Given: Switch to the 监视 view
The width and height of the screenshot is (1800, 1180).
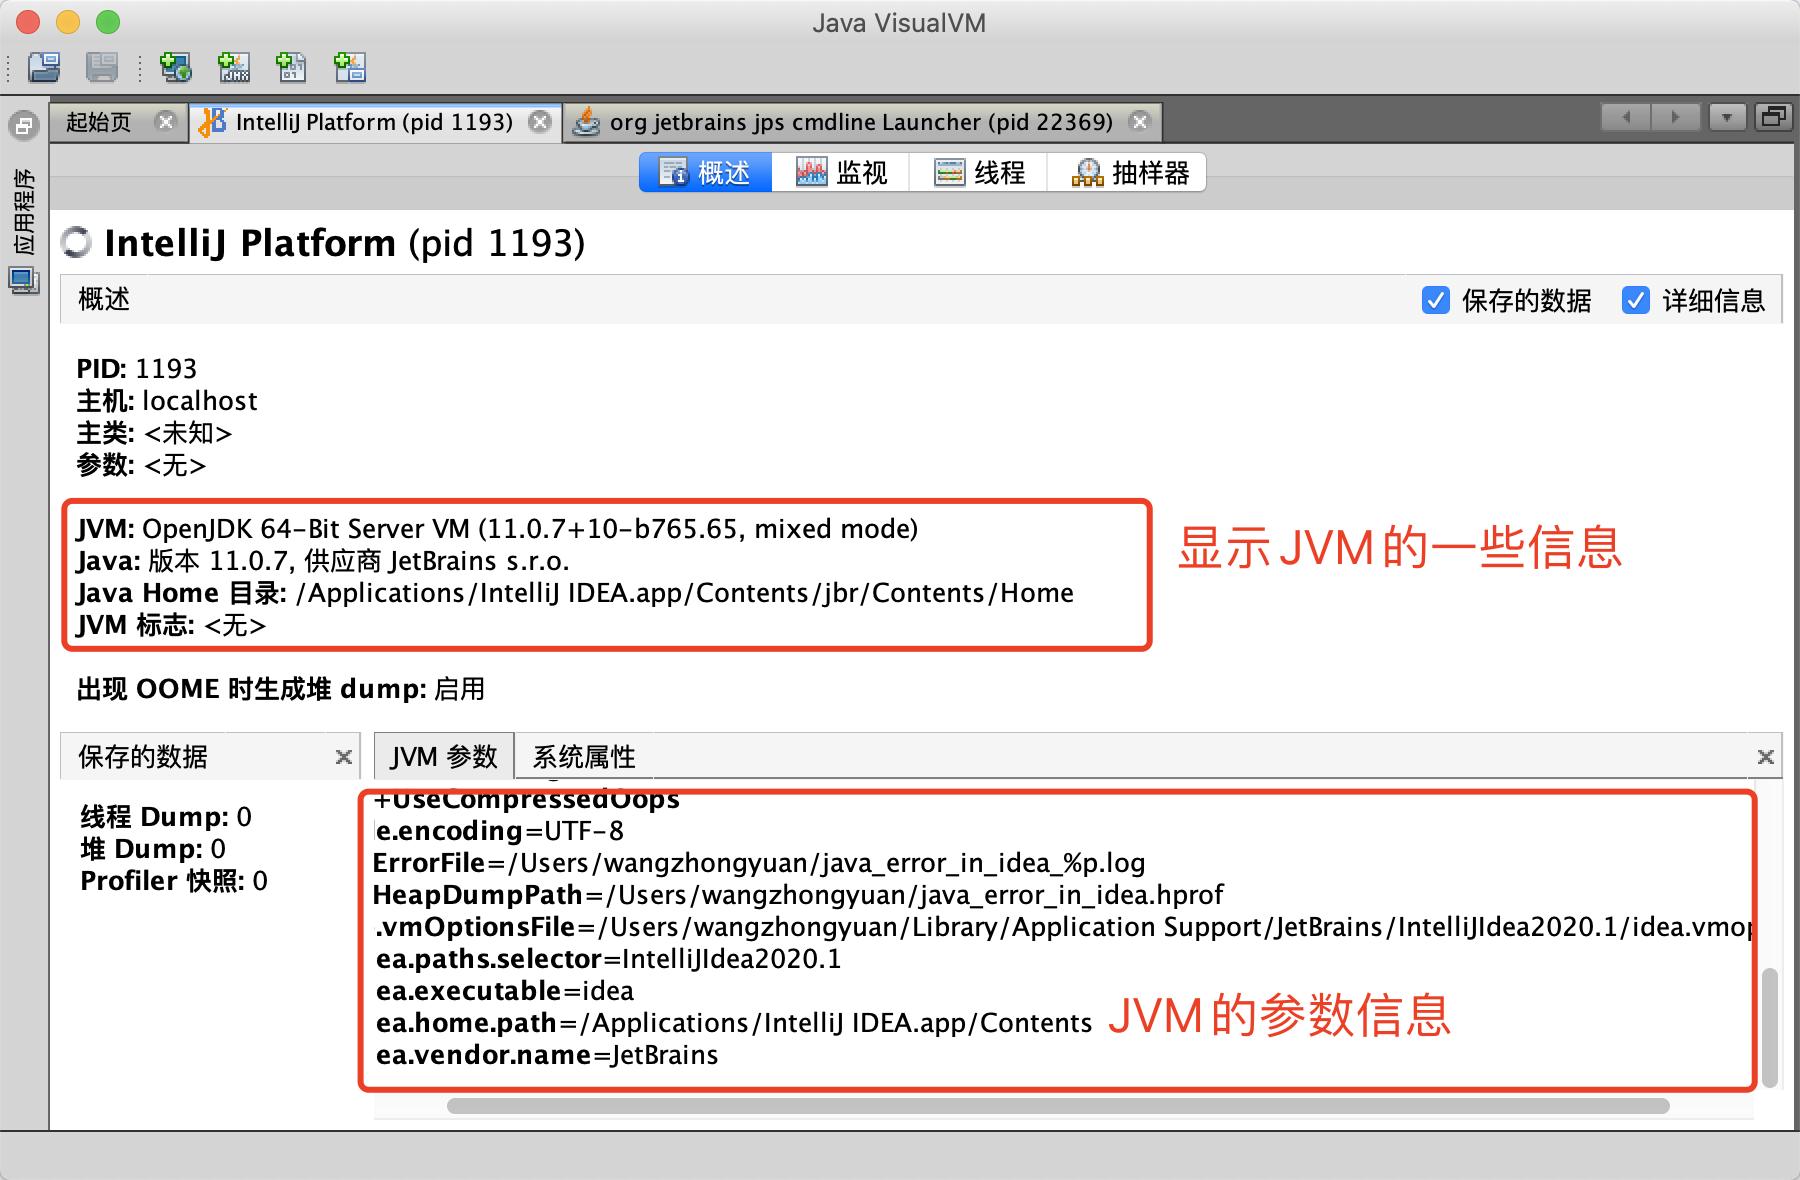Looking at the screenshot, I should point(842,172).
